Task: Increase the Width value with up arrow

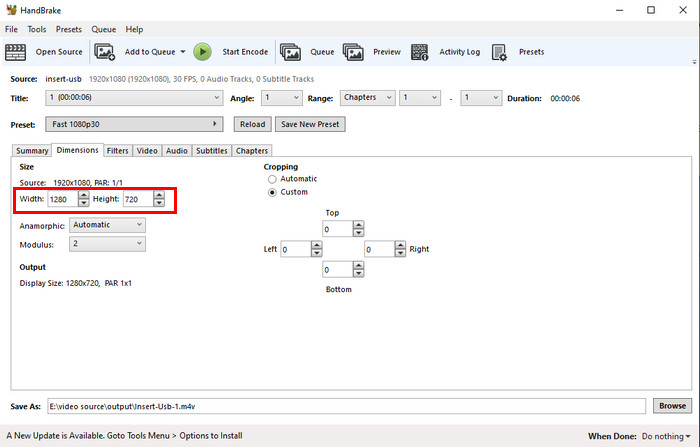Action: (x=83, y=195)
